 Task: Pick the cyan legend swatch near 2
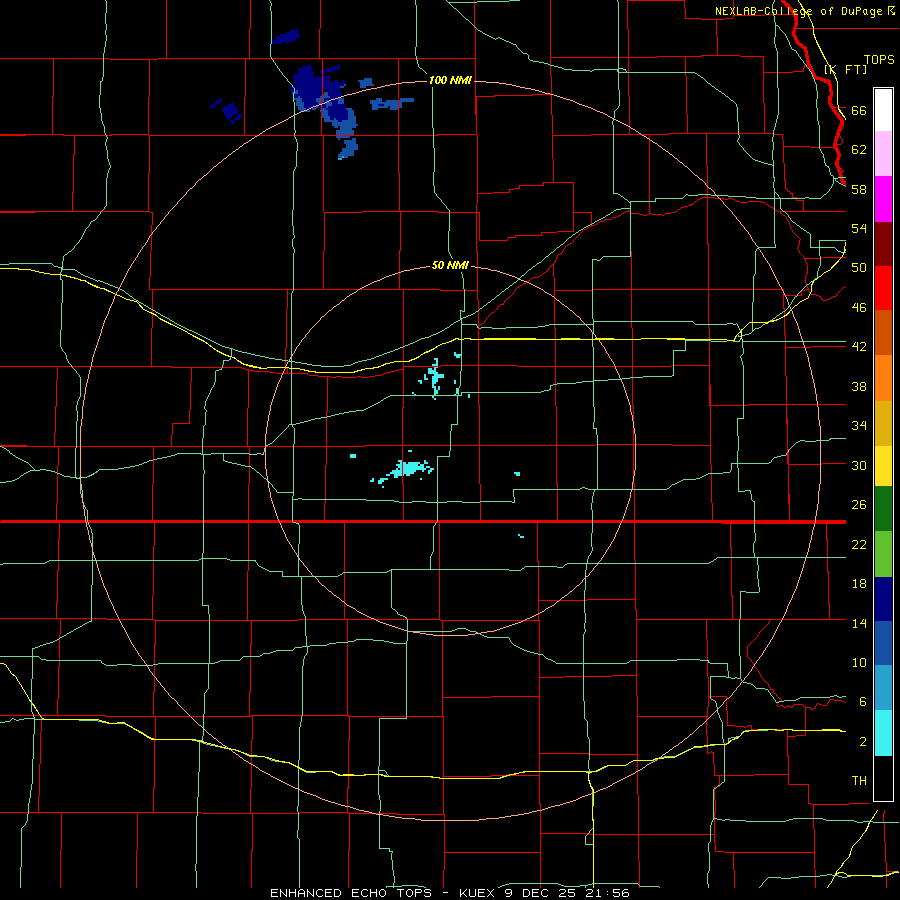(x=883, y=733)
